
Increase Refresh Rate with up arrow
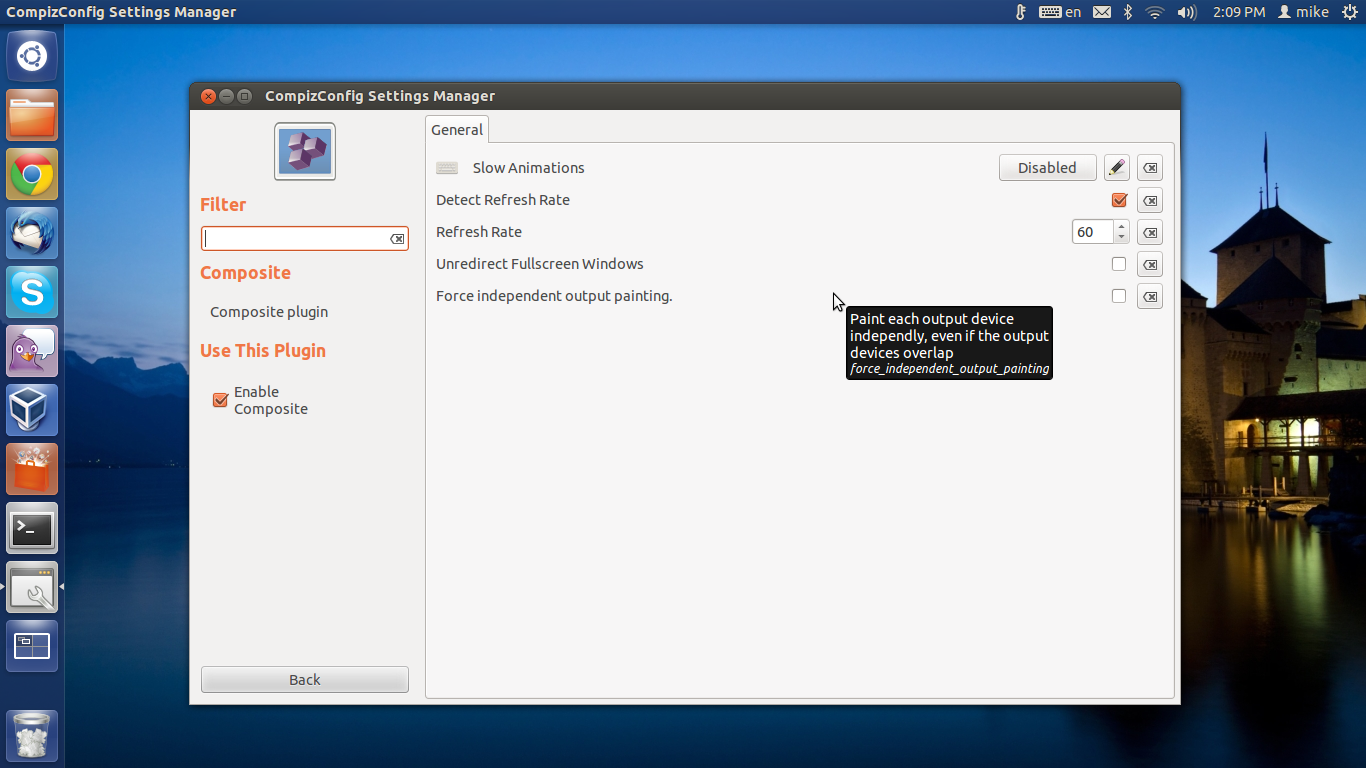pyautogui.click(x=1121, y=227)
